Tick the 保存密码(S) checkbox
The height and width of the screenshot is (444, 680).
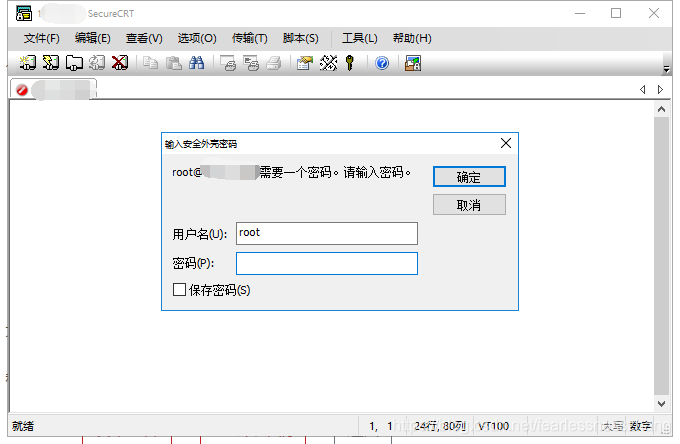click(x=179, y=289)
